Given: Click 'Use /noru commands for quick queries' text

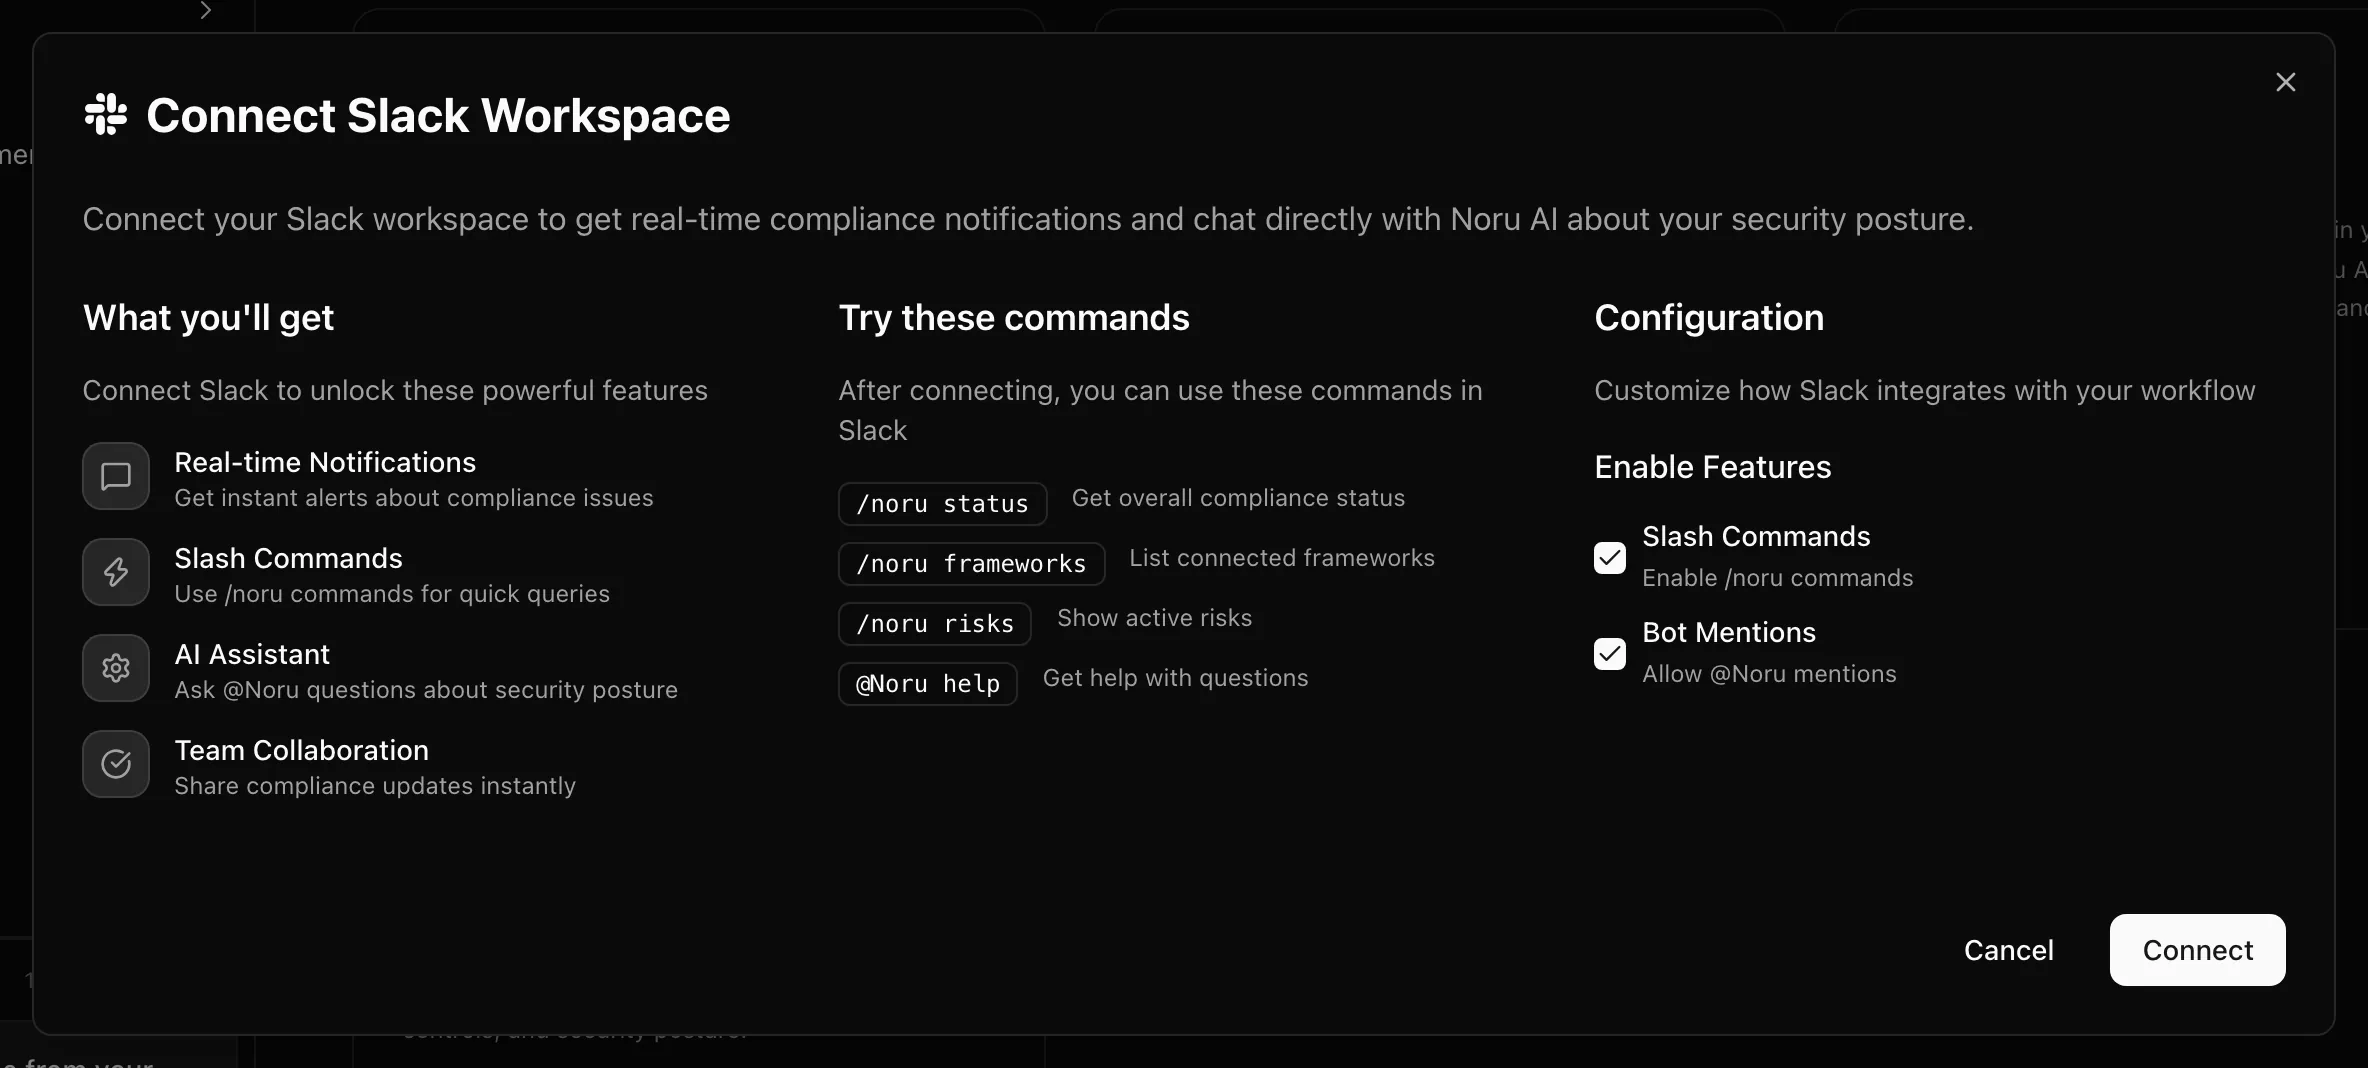Looking at the screenshot, I should point(392,594).
